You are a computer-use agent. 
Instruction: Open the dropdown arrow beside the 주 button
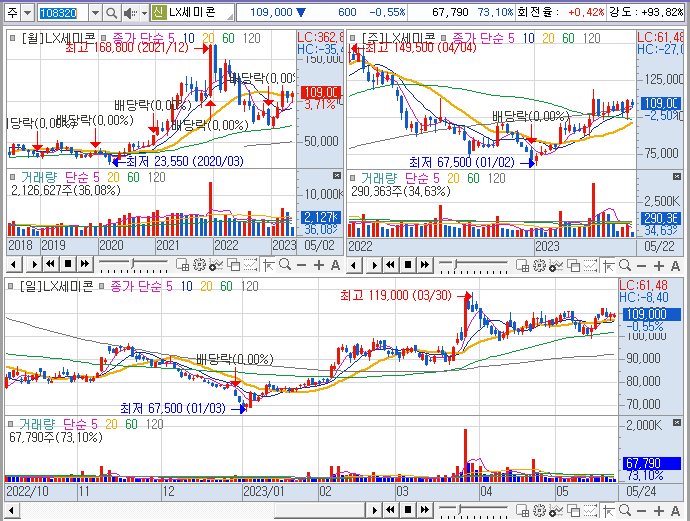point(27,13)
